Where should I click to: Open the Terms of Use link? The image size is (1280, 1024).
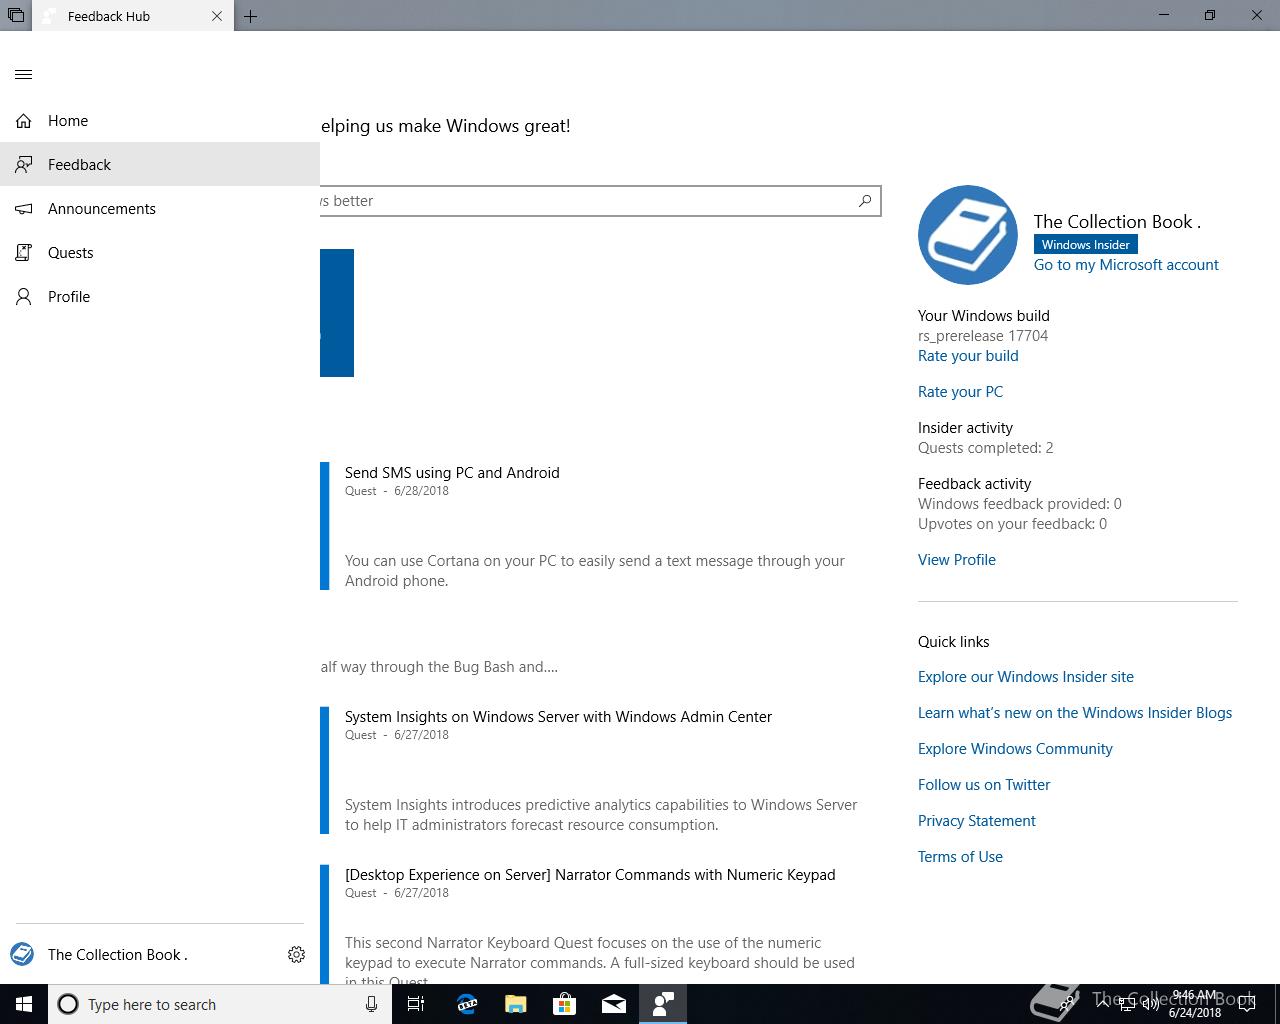pos(960,857)
